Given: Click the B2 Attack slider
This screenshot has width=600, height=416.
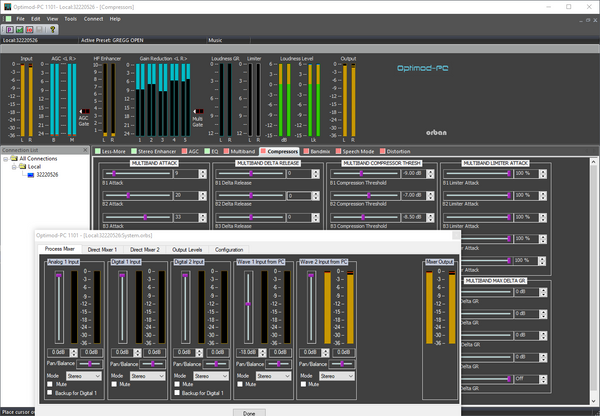Looking at the screenshot, I should click(x=137, y=195).
